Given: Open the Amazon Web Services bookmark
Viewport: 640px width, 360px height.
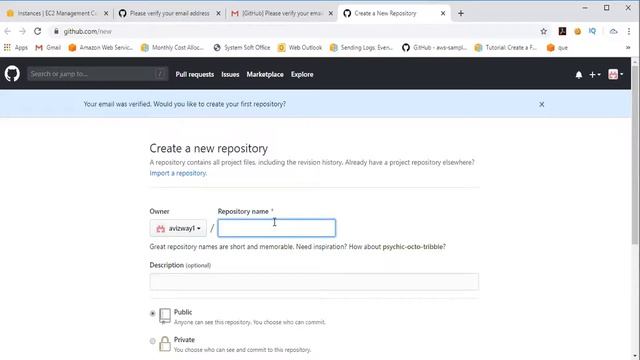Looking at the screenshot, I should click(x=101, y=48).
